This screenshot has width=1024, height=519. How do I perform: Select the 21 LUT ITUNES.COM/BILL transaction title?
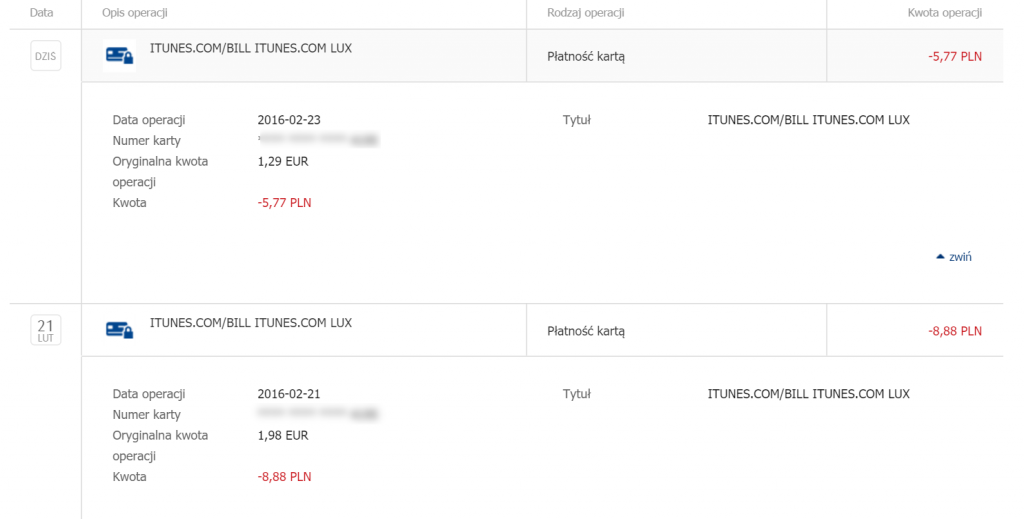click(x=251, y=322)
